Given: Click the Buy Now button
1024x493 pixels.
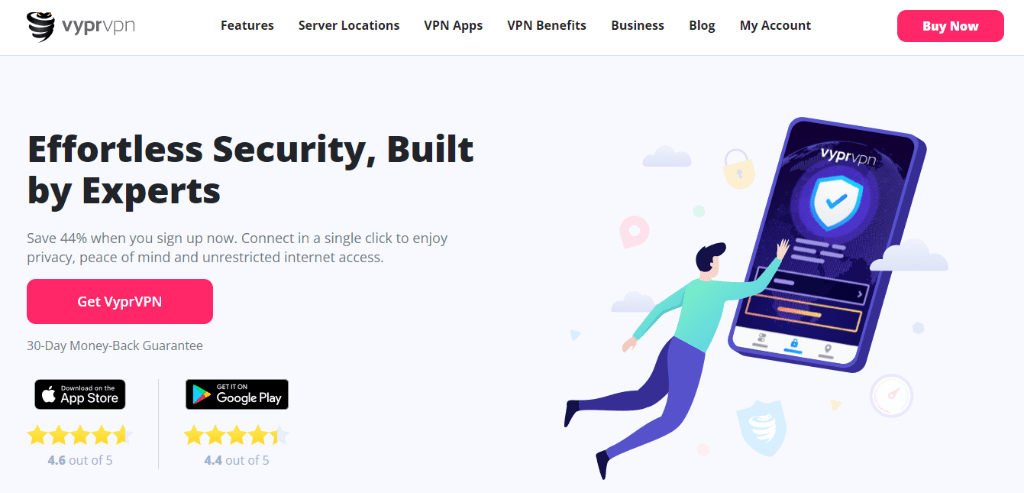Looking at the screenshot, I should (x=950, y=26).
